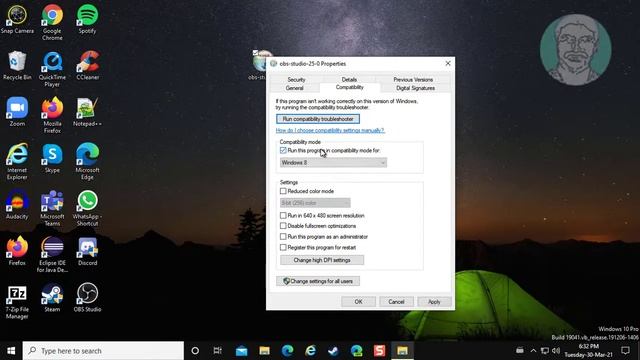Open the Start menu
640x360 pixels.
pos(11,351)
